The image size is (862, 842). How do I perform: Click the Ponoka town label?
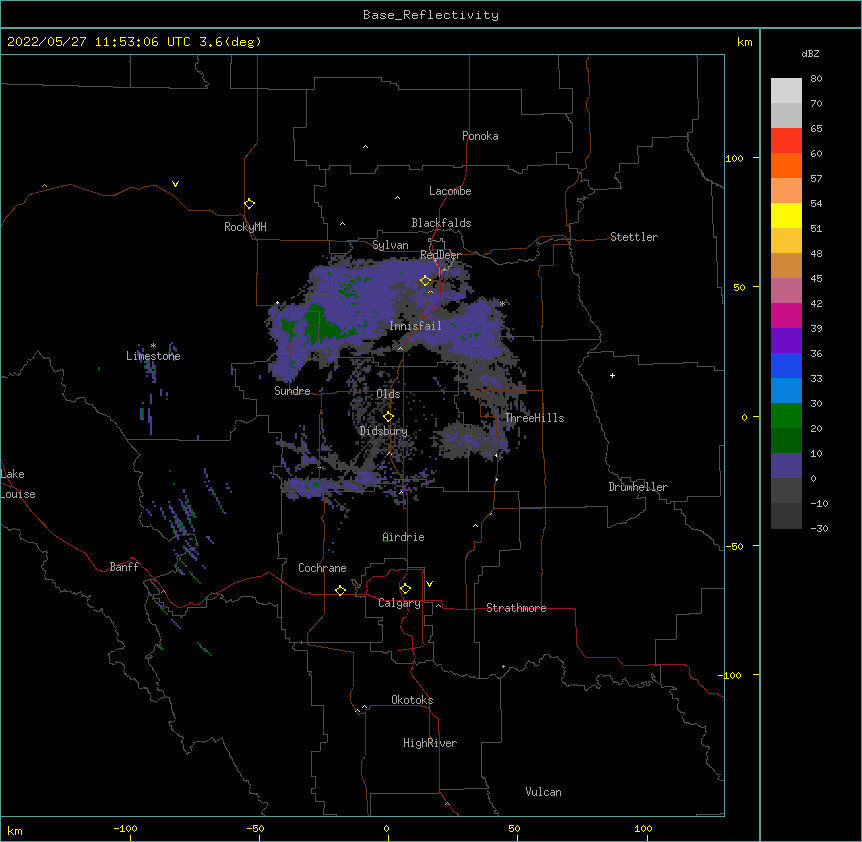point(480,136)
